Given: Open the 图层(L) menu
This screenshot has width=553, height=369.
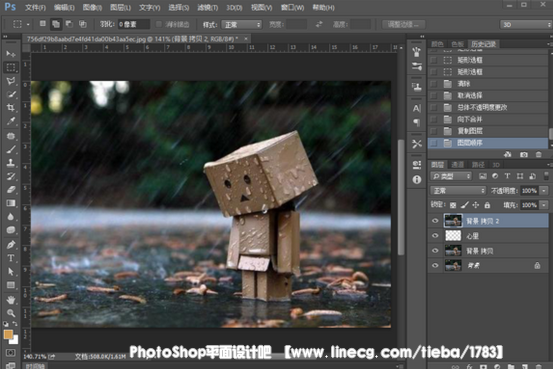Looking at the screenshot, I should pyautogui.click(x=121, y=7).
